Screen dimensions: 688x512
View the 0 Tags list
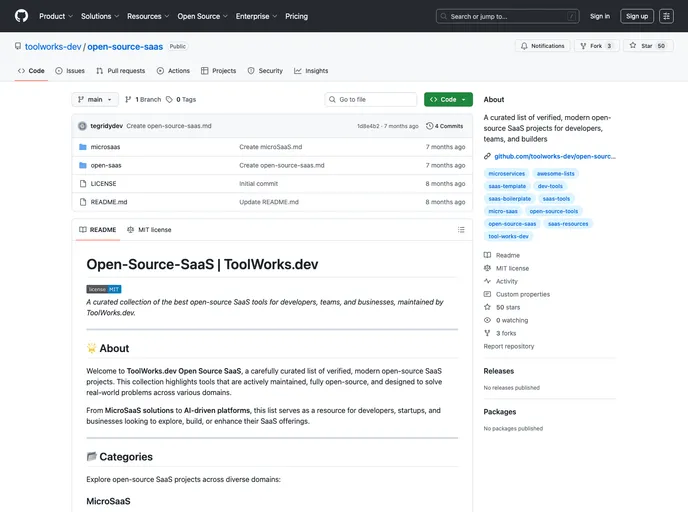pyautogui.click(x=181, y=100)
